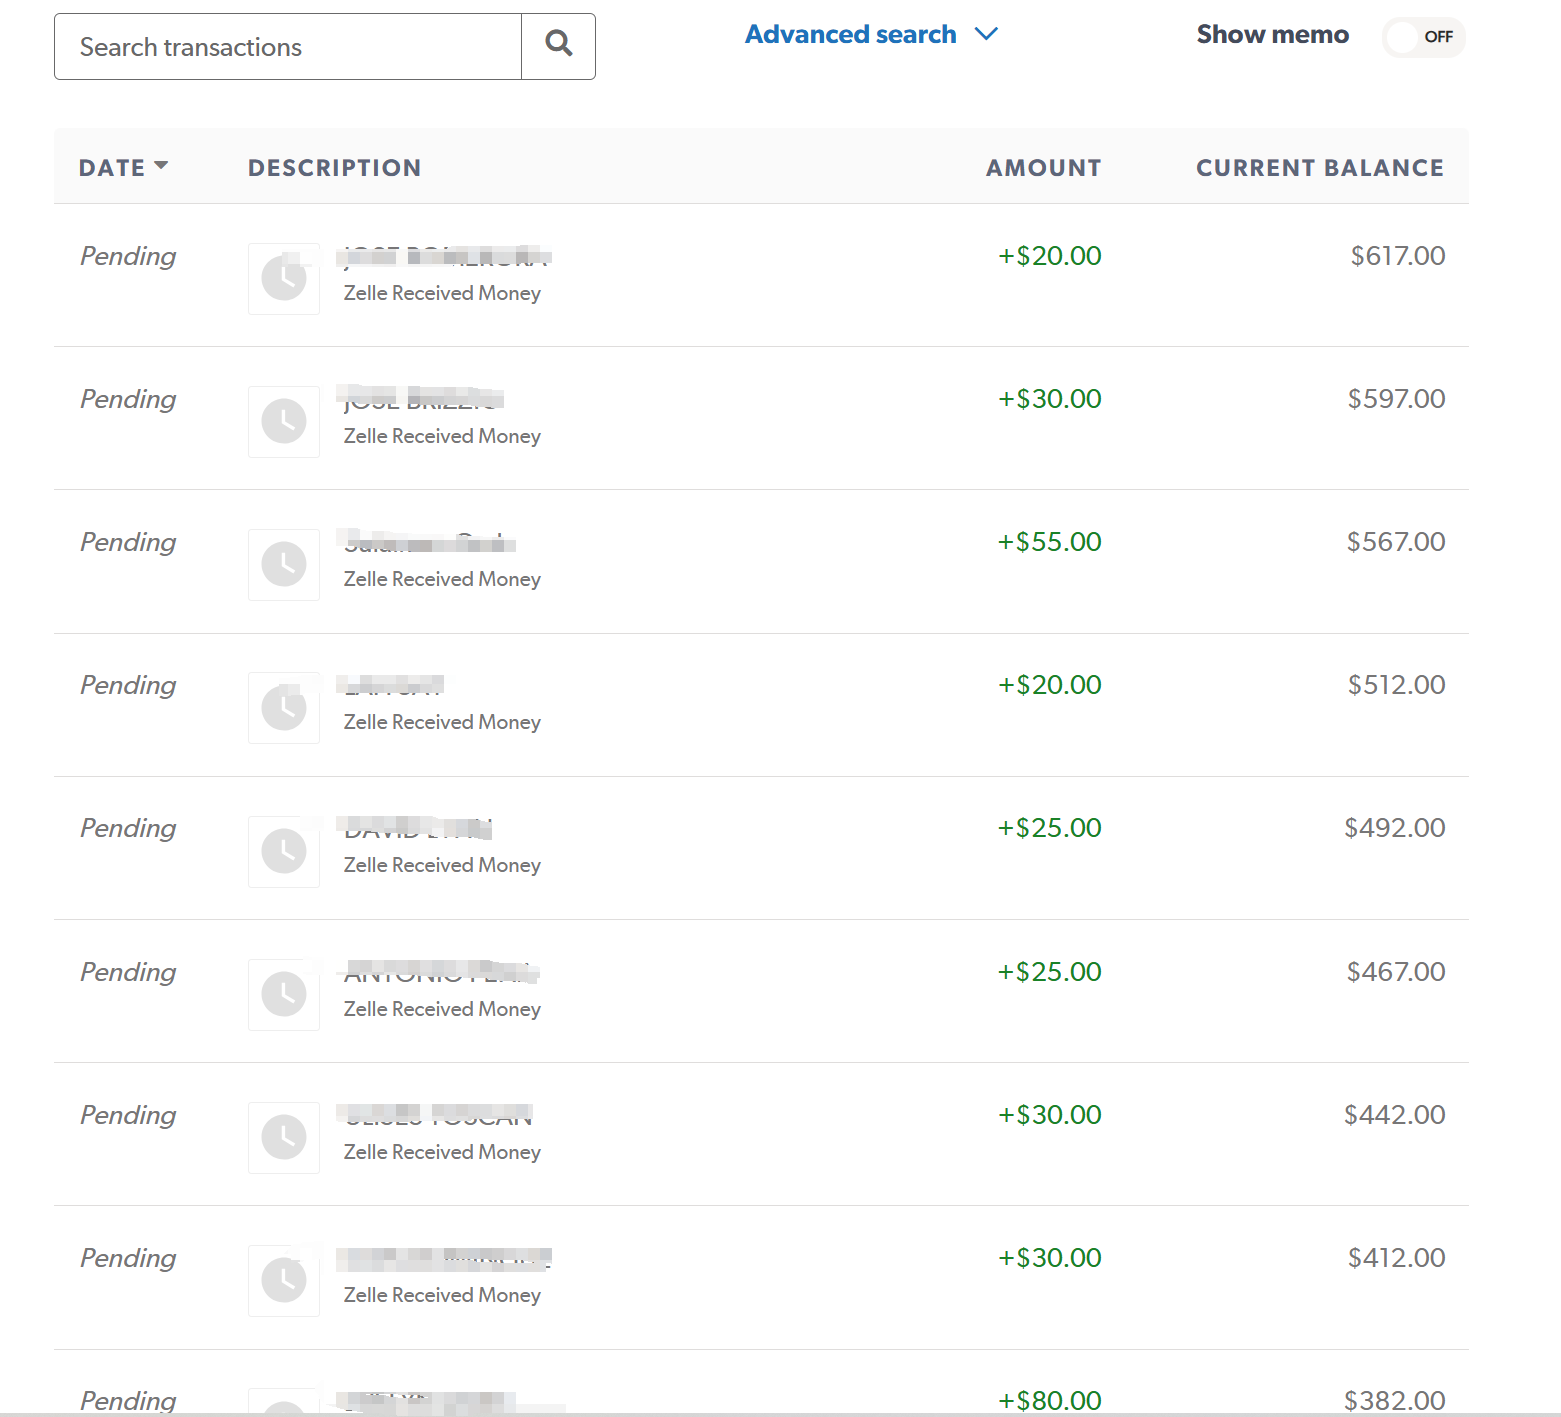Screen dimensions: 1561x1417
Task: Open Advanced search
Action: (x=850, y=33)
